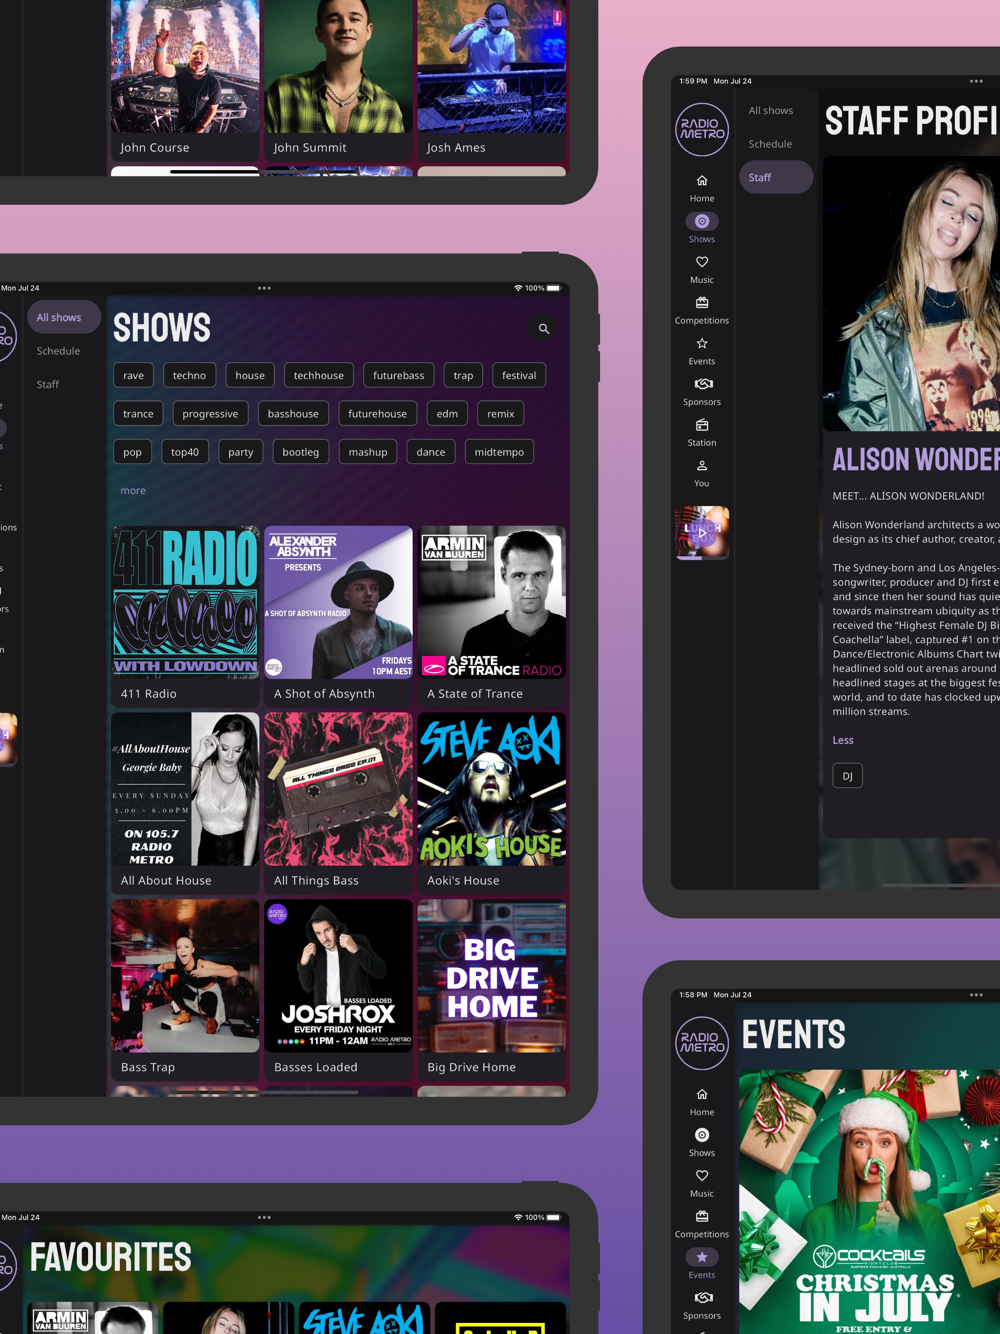Screen dimensions: 1000x1334
Task: Filter shows by progressive tag
Action: click(x=210, y=414)
